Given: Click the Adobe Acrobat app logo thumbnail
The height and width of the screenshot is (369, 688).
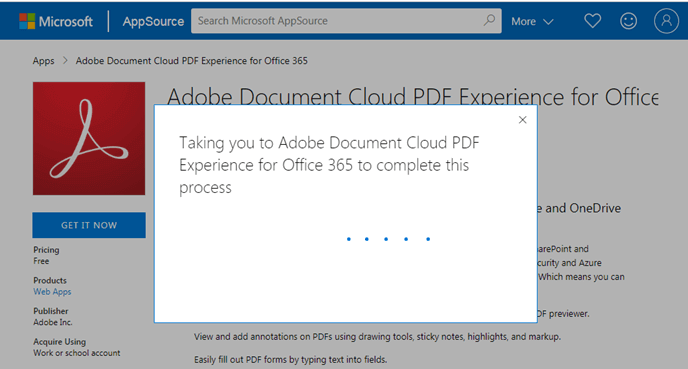Looking at the screenshot, I should (x=89, y=138).
